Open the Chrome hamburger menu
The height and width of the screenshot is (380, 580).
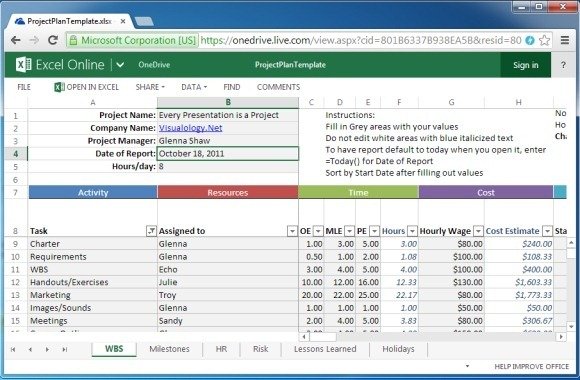point(564,40)
